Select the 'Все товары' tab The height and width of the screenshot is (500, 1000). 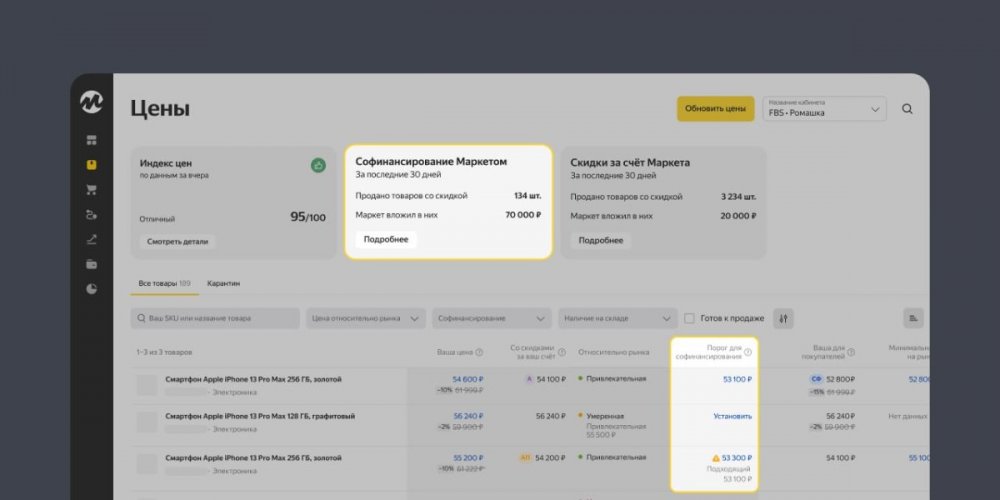tap(163, 284)
